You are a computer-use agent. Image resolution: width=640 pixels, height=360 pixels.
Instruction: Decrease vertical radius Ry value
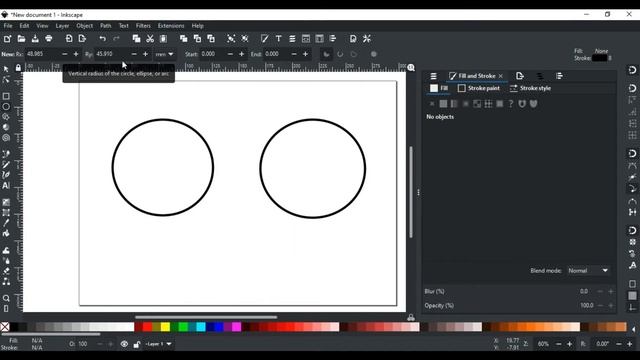coord(134,54)
